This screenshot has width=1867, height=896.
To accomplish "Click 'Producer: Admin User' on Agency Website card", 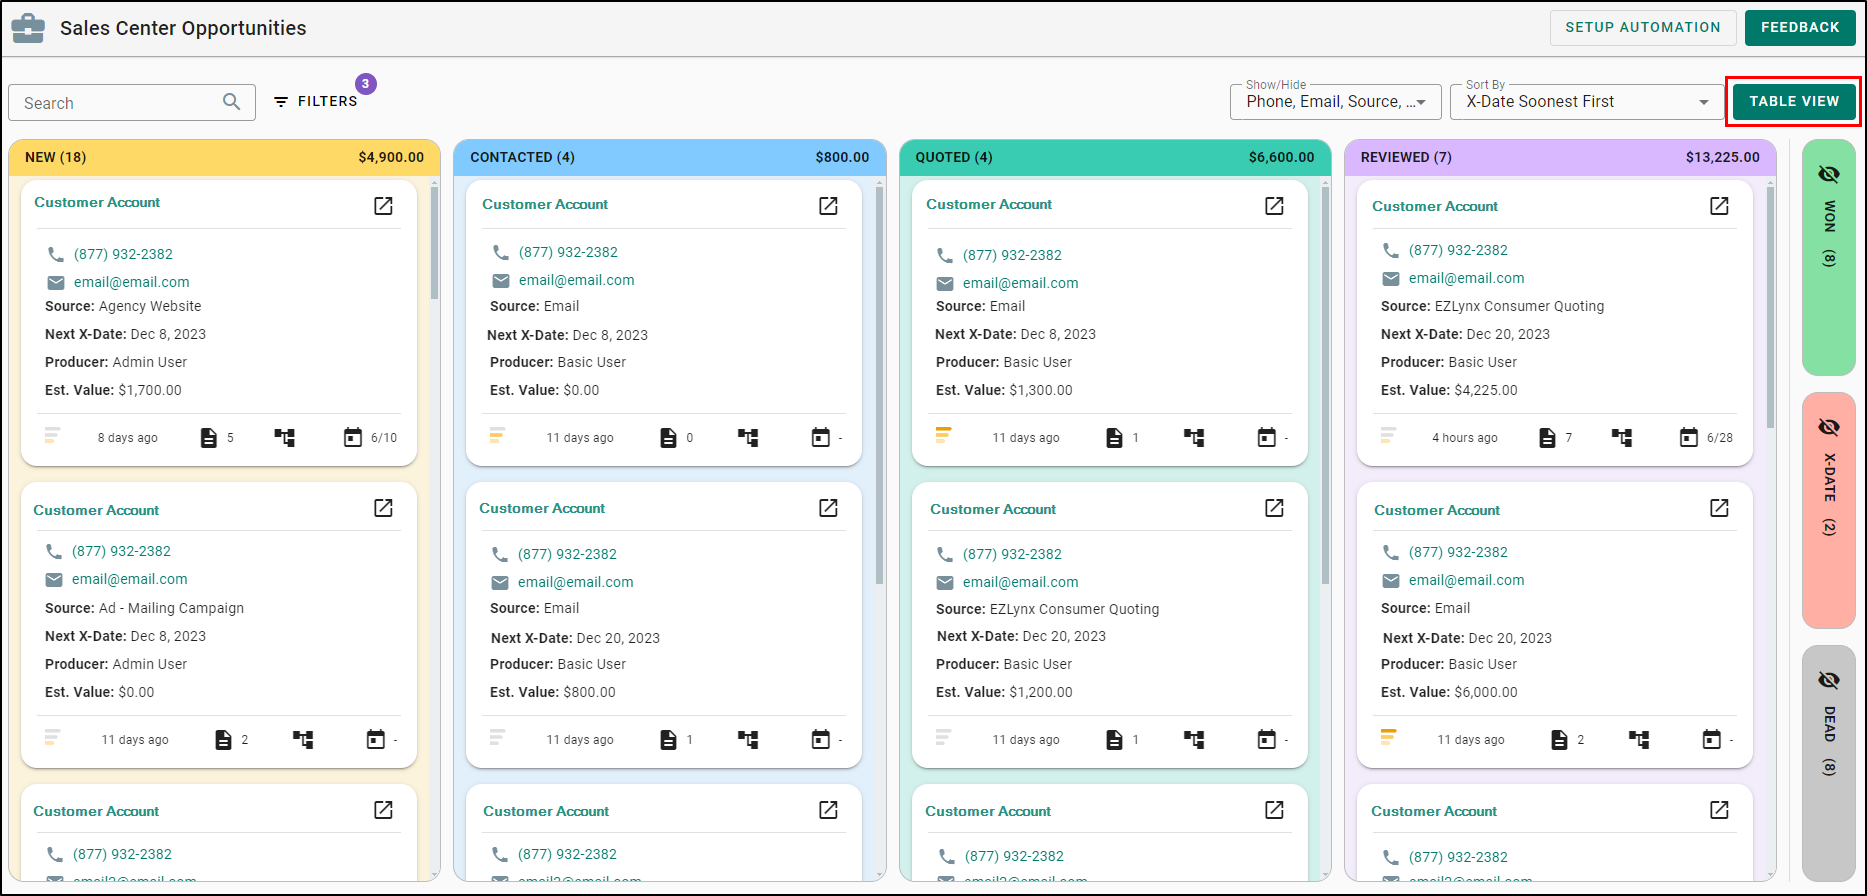I will (116, 362).
